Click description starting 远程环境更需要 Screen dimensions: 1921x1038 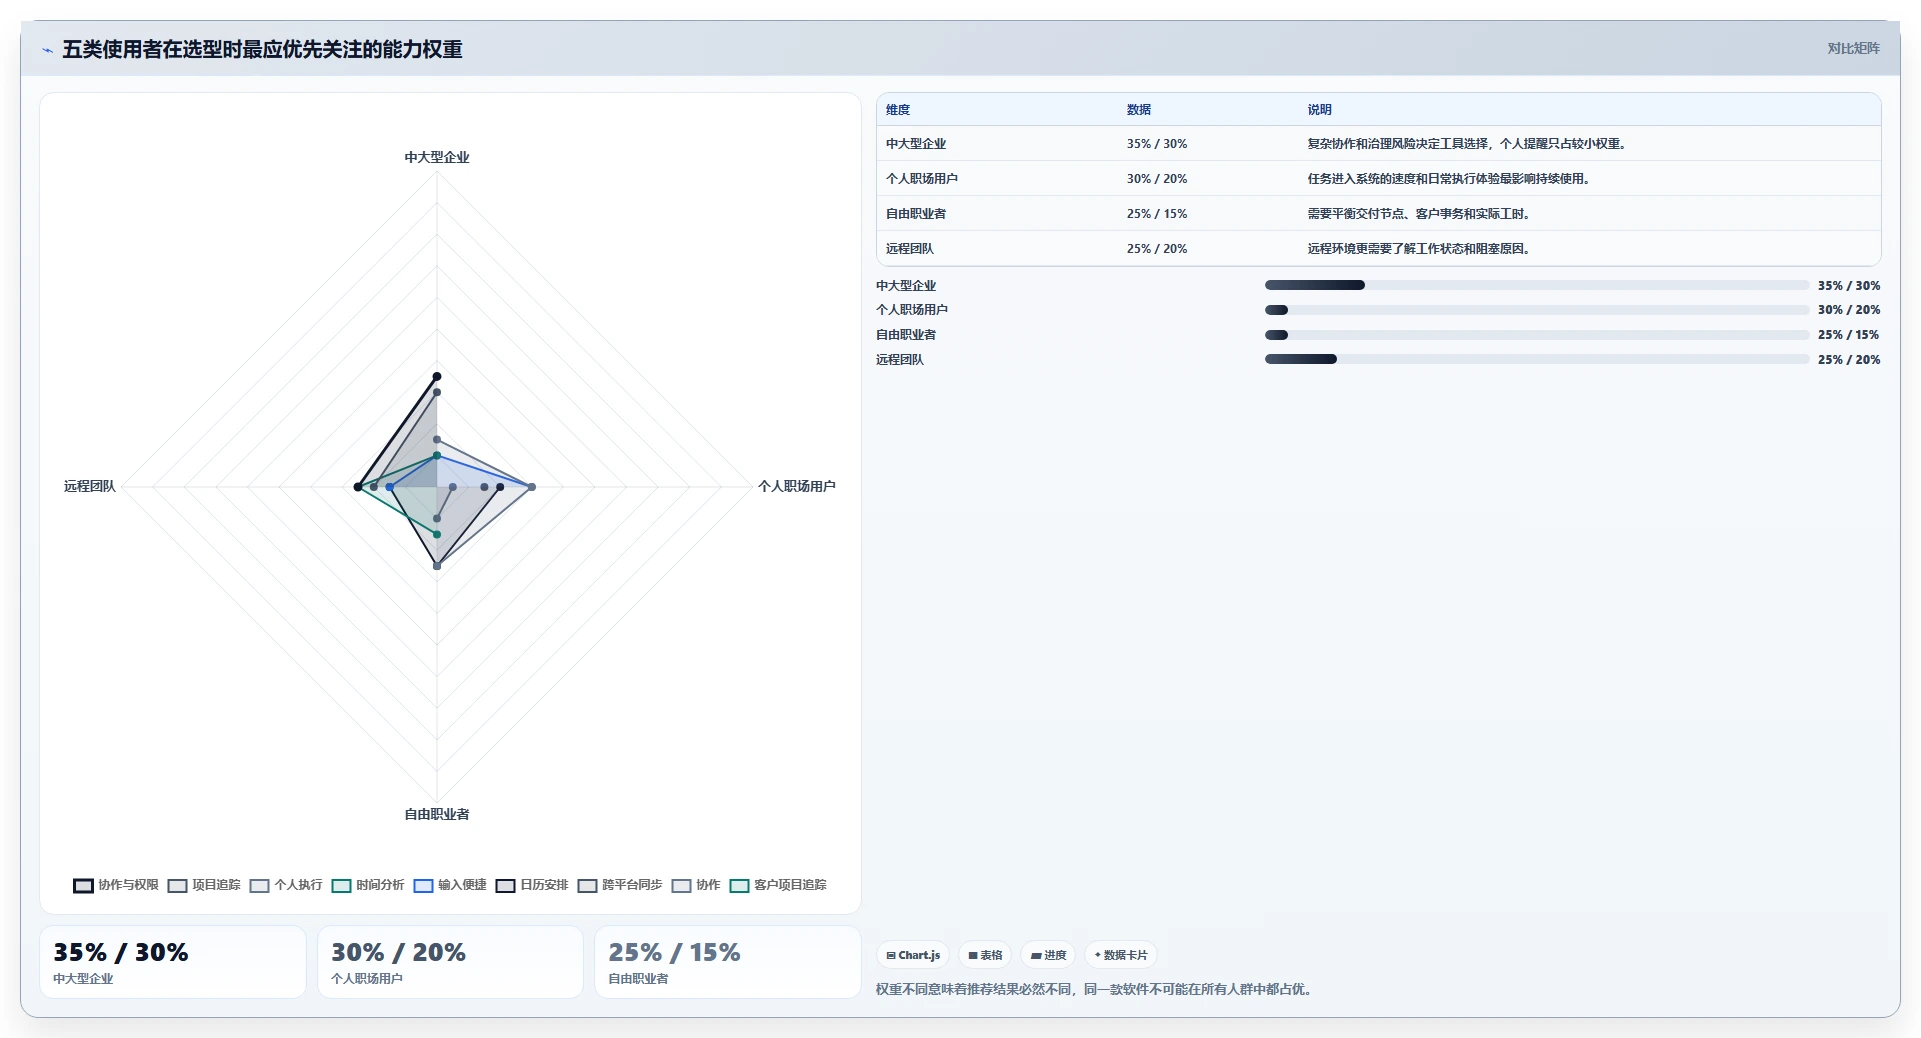tap(1421, 249)
